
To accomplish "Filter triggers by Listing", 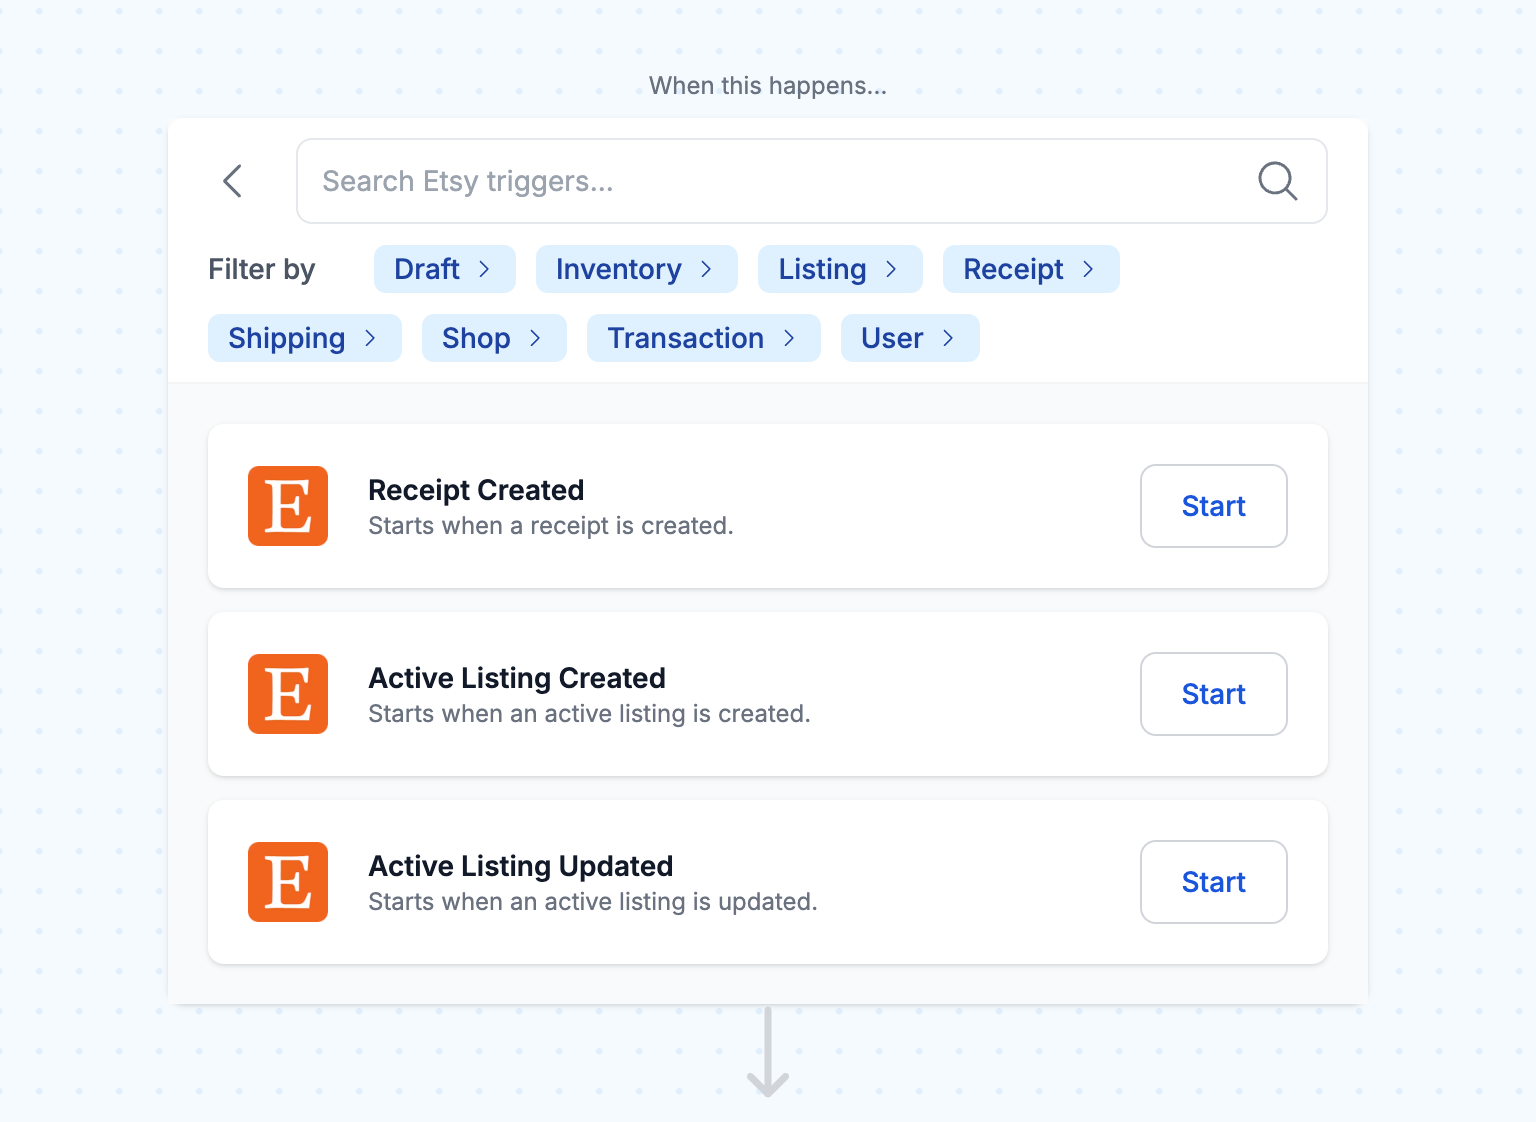I will click(840, 269).
